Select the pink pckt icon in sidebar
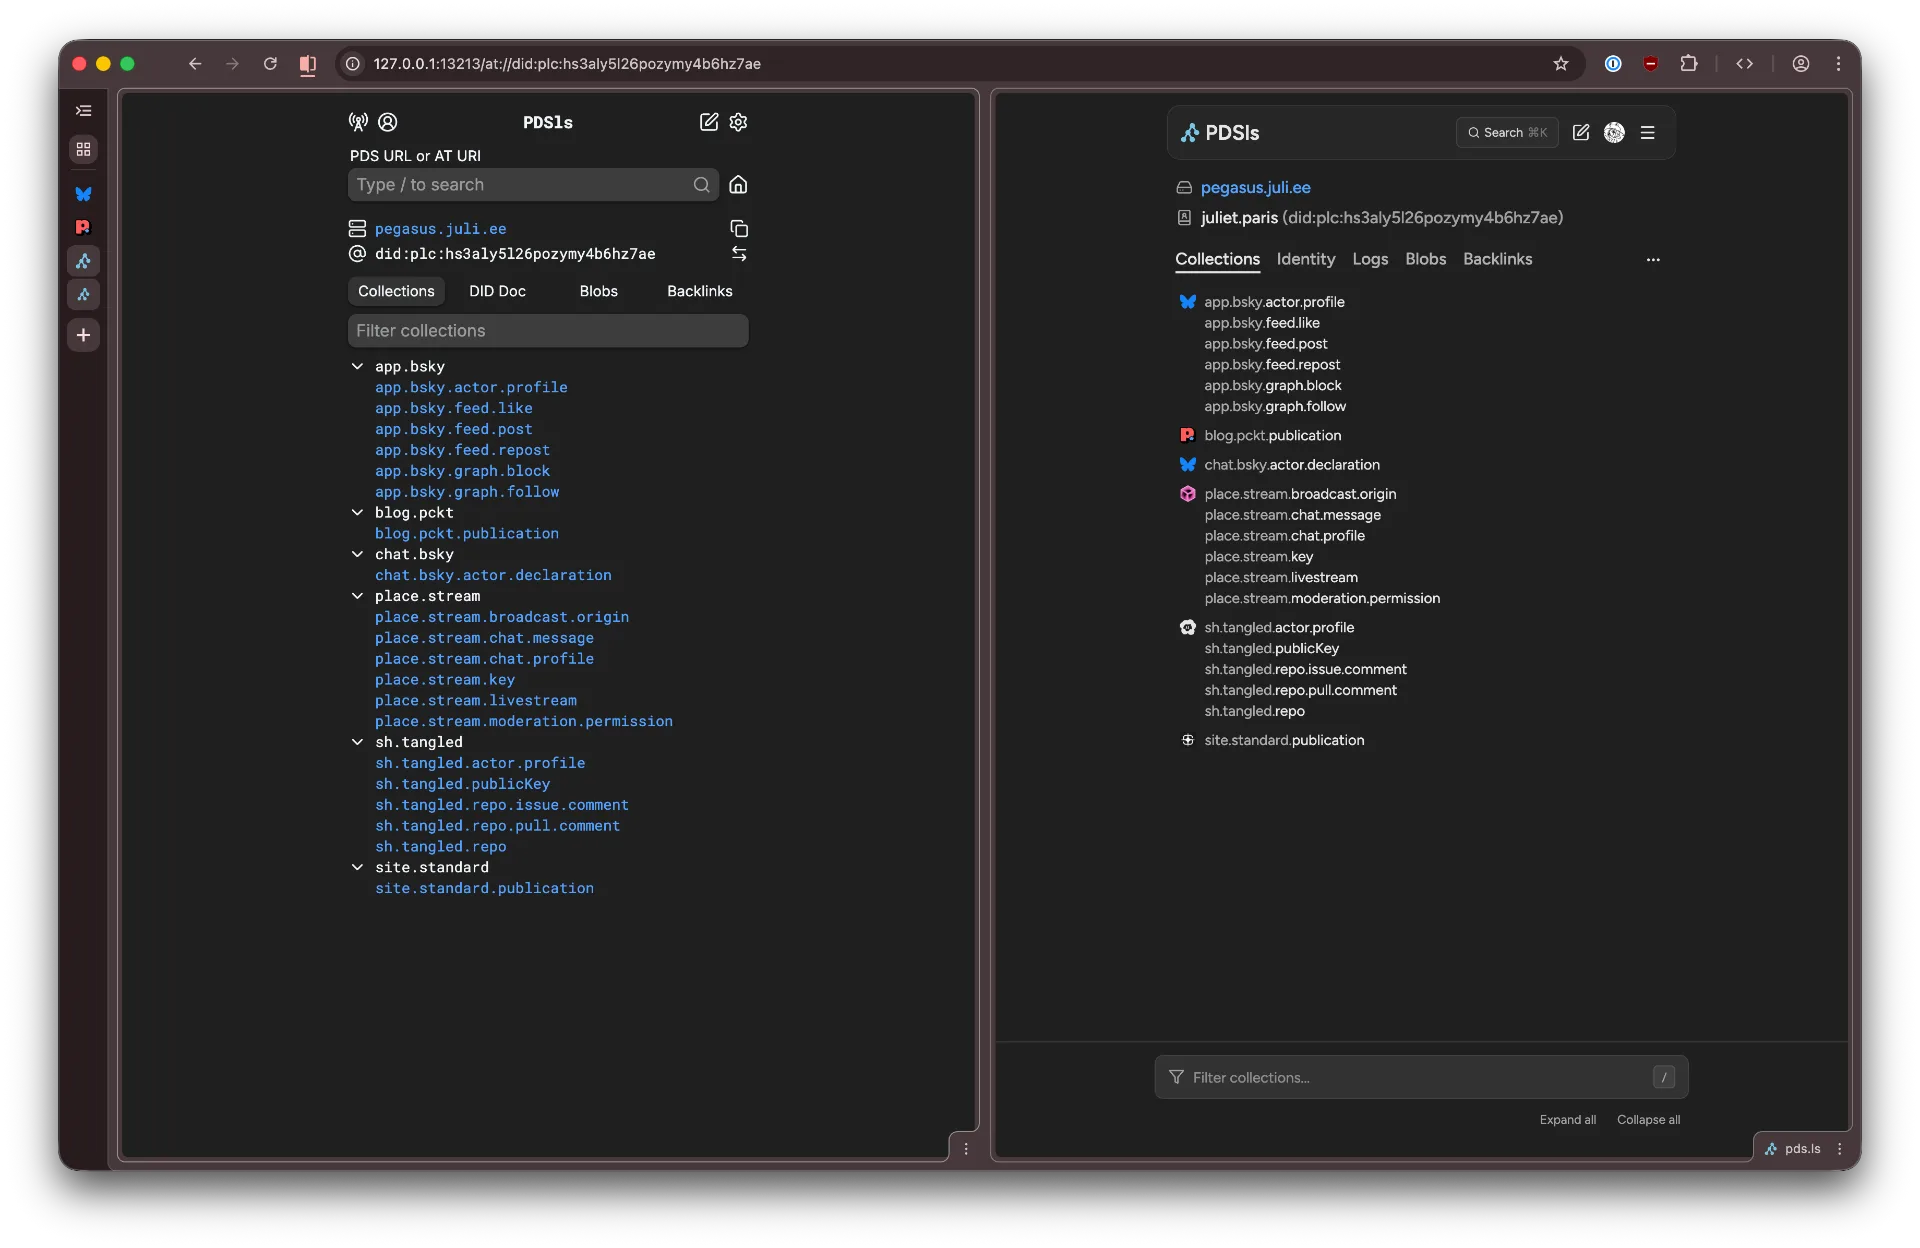 coord(84,227)
